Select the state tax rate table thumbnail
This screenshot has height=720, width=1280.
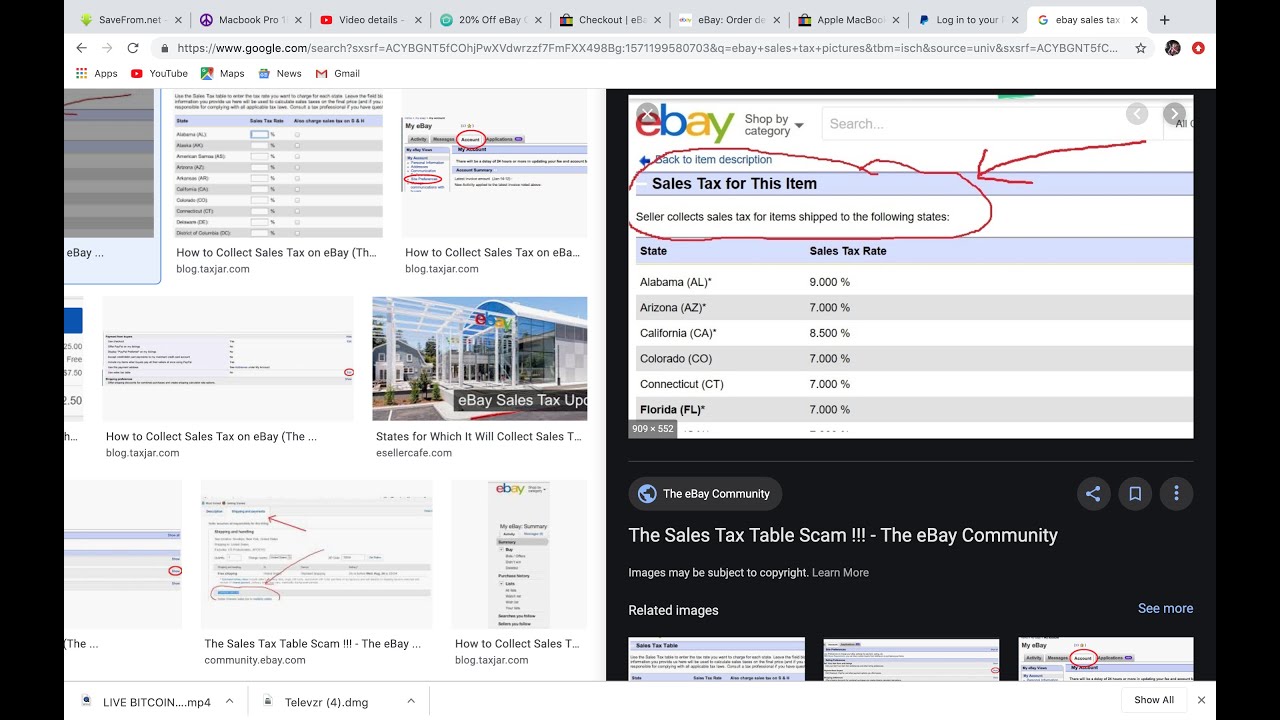coord(278,163)
